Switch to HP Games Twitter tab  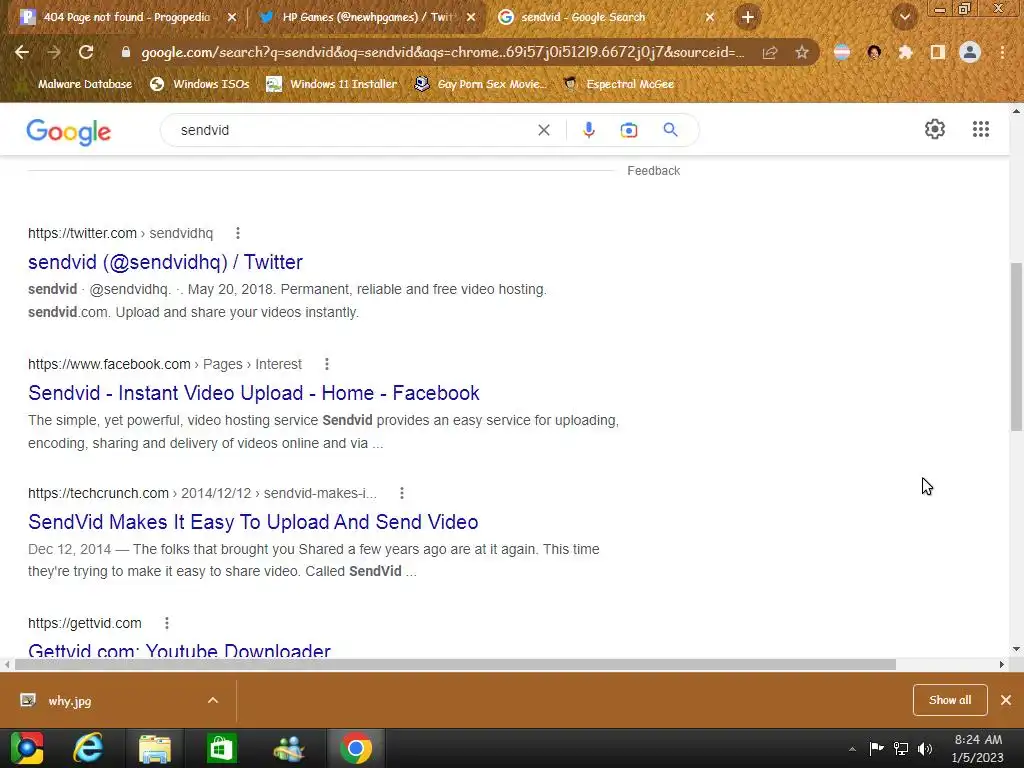(367, 18)
